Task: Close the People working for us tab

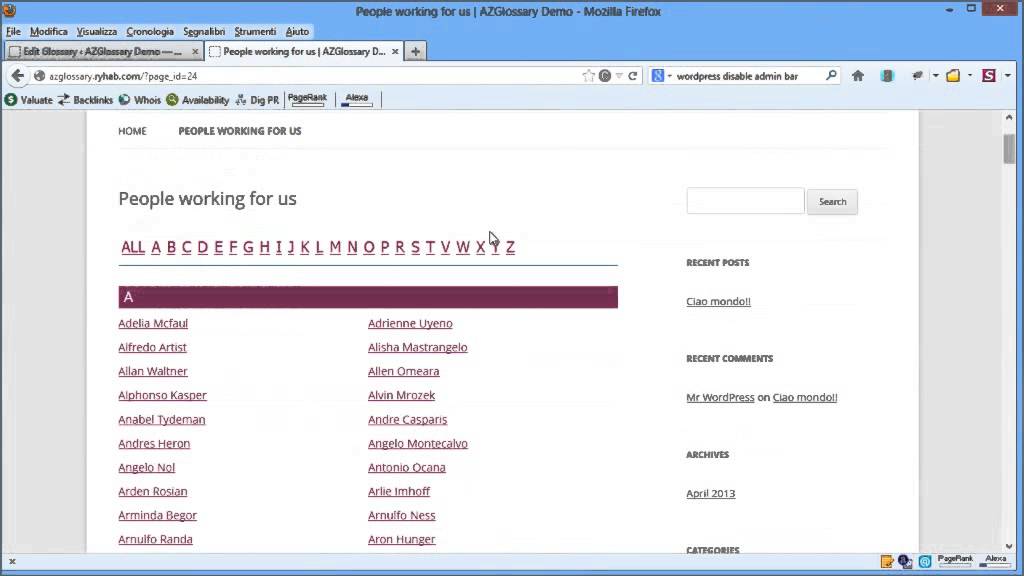Action: click(x=395, y=51)
